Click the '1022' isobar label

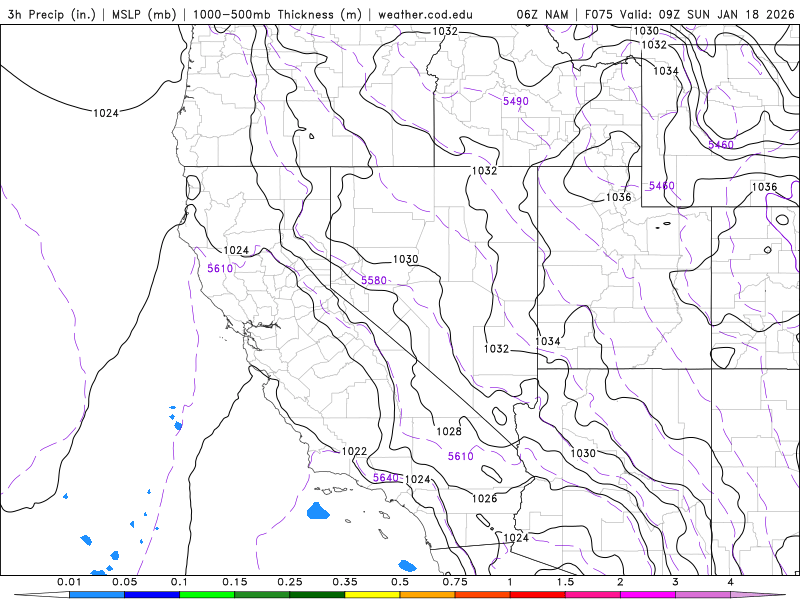pyautogui.click(x=354, y=451)
